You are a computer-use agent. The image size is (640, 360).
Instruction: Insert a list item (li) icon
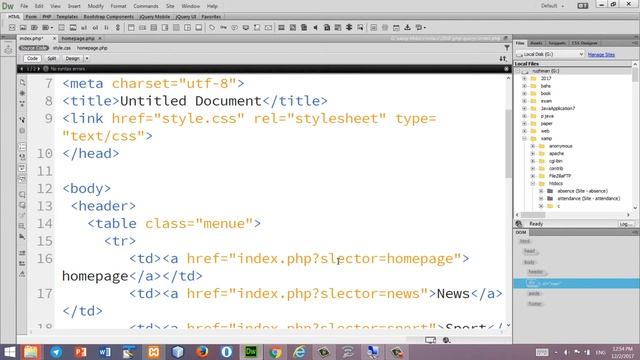point(106,27)
